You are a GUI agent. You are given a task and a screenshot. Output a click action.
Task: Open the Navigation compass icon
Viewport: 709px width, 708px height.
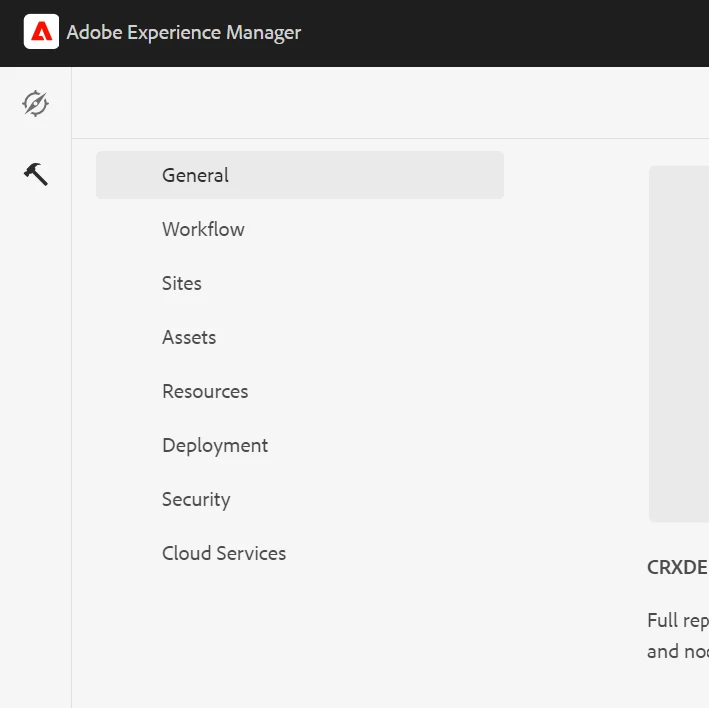point(36,103)
